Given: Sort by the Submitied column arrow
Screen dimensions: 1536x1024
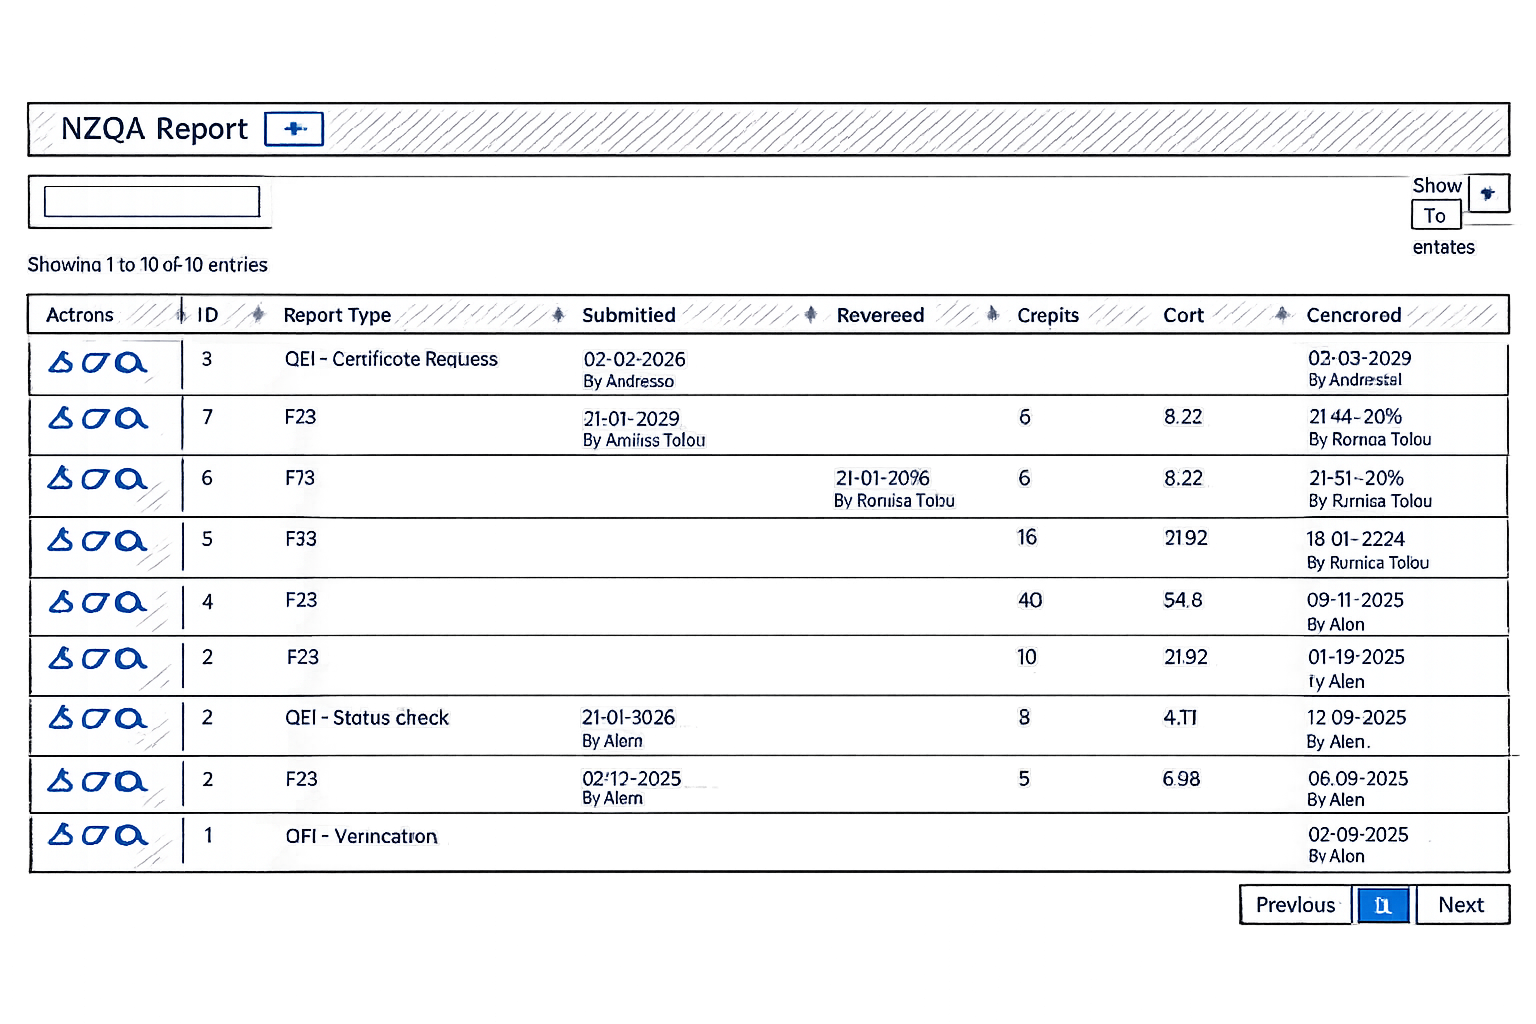Looking at the screenshot, I should pyautogui.click(x=810, y=314).
